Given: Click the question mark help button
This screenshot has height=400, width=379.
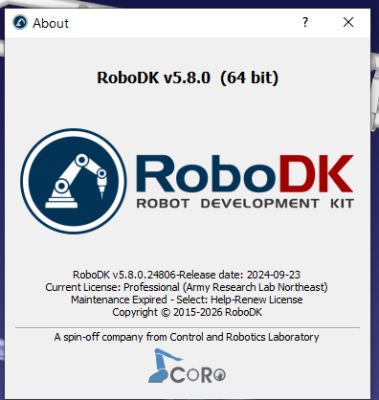Looking at the screenshot, I should (x=305, y=22).
